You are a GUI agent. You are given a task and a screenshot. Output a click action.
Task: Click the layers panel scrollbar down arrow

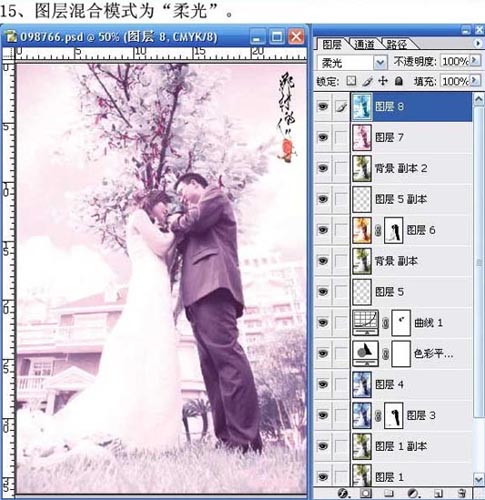pos(478,479)
